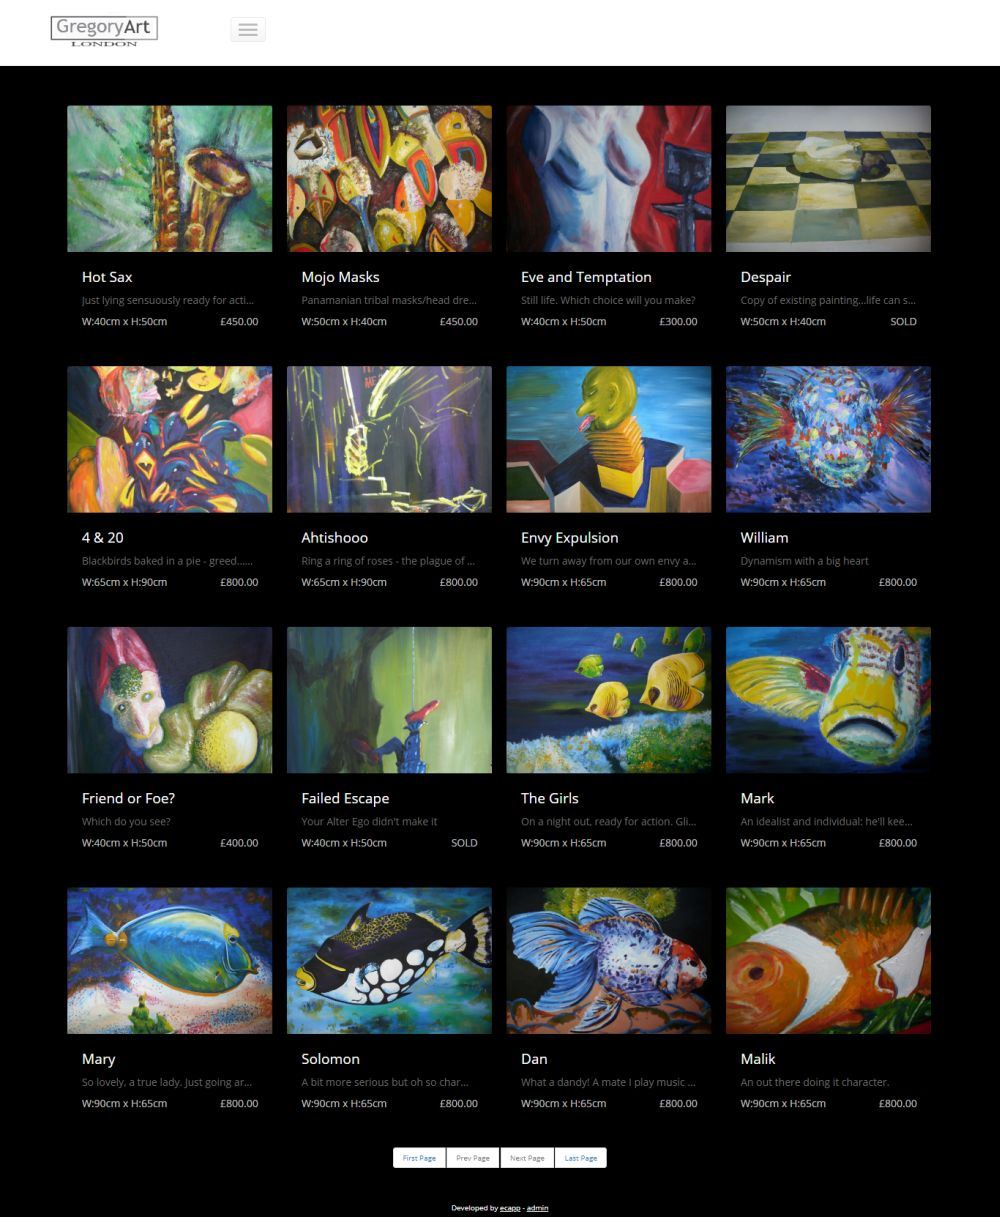The height and width of the screenshot is (1217, 1000).
Task: Go to the First Page
Action: click(x=419, y=1158)
